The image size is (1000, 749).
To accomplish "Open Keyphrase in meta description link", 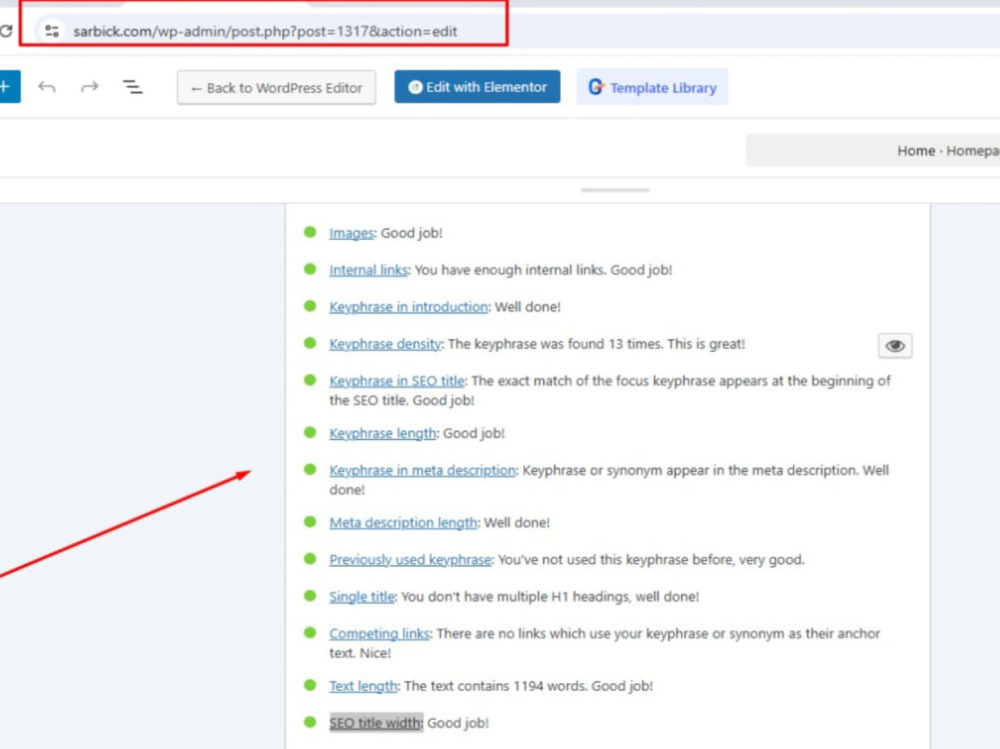I will (422, 470).
